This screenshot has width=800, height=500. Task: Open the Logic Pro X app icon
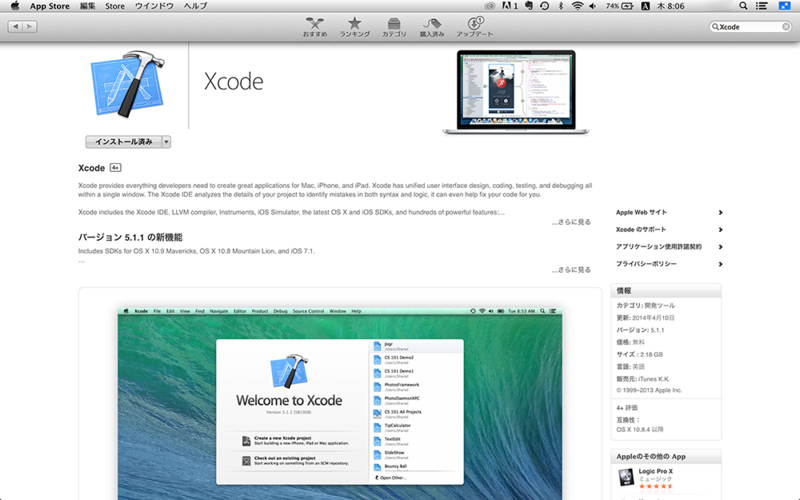[626, 478]
